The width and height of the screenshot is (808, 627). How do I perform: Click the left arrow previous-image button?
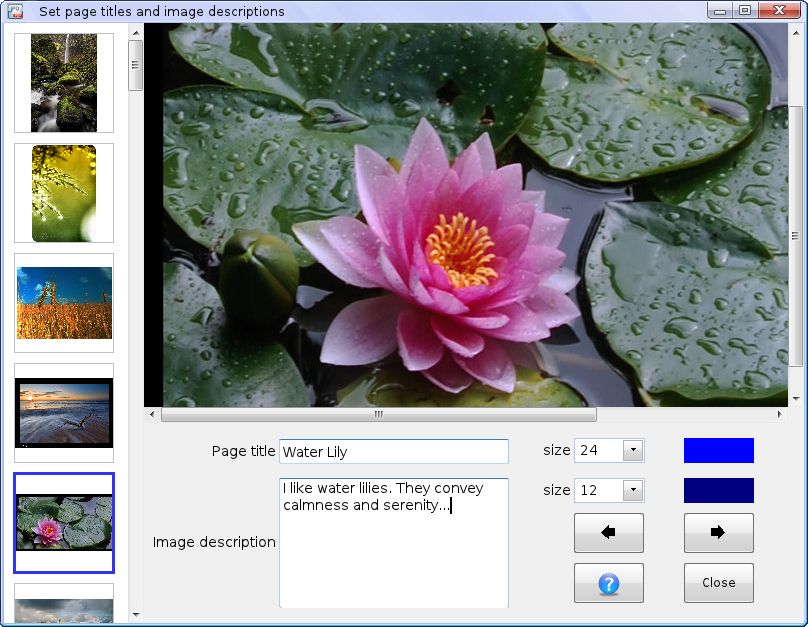click(609, 532)
